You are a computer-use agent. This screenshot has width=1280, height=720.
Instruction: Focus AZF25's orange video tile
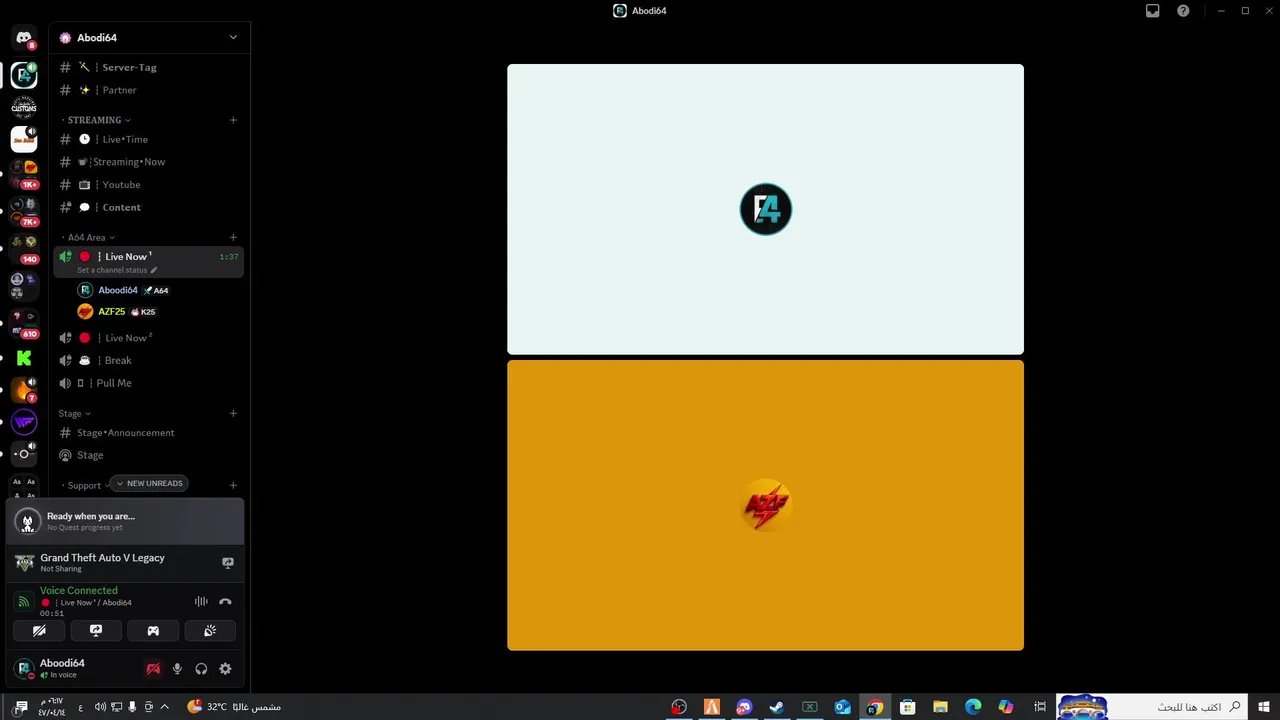[x=765, y=505]
